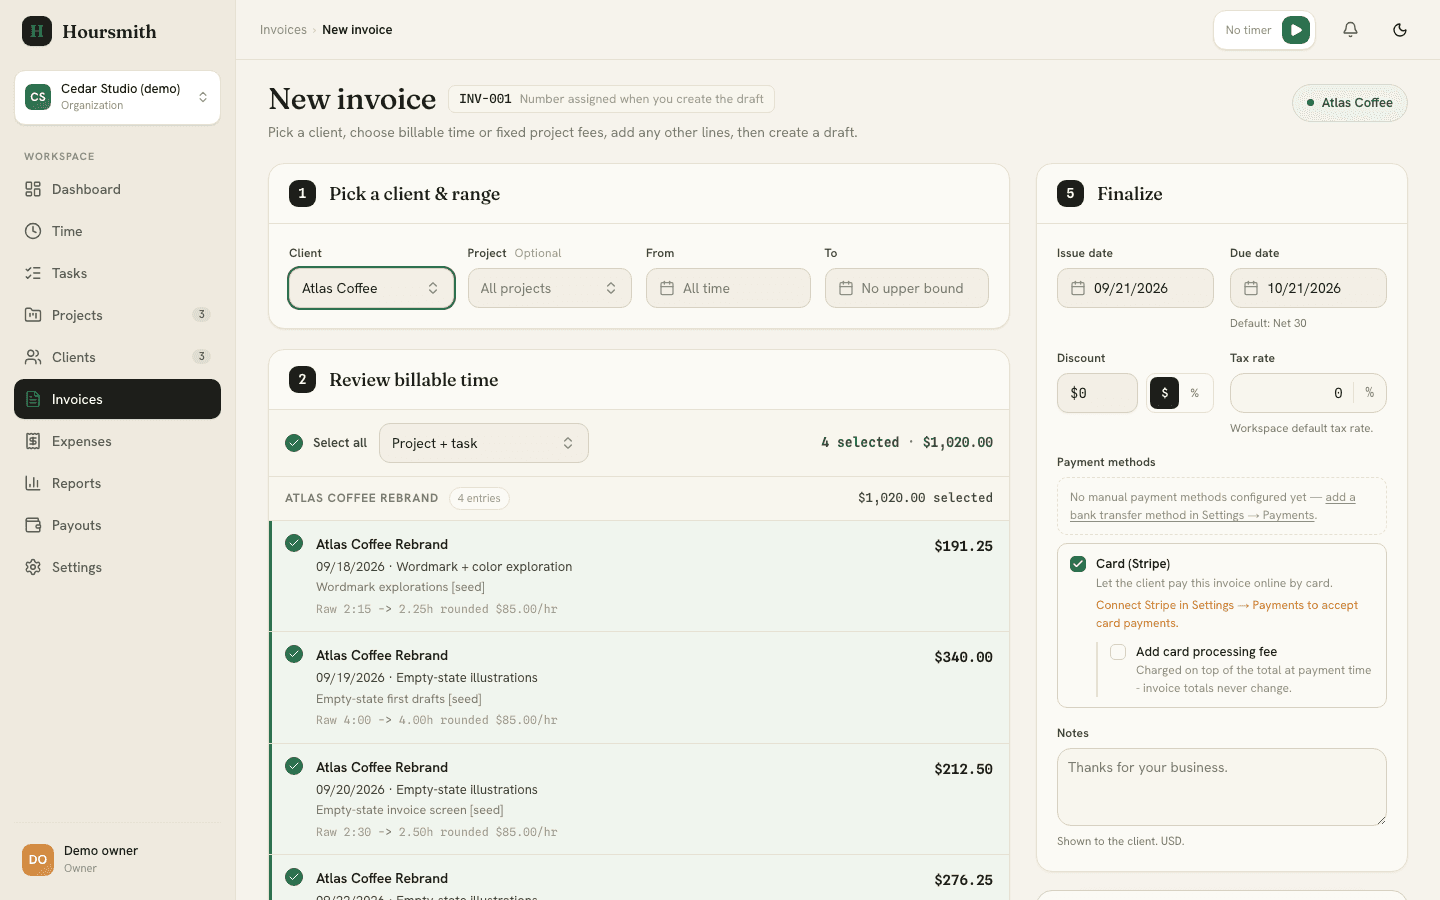Click the Invoices document icon

point(33,399)
